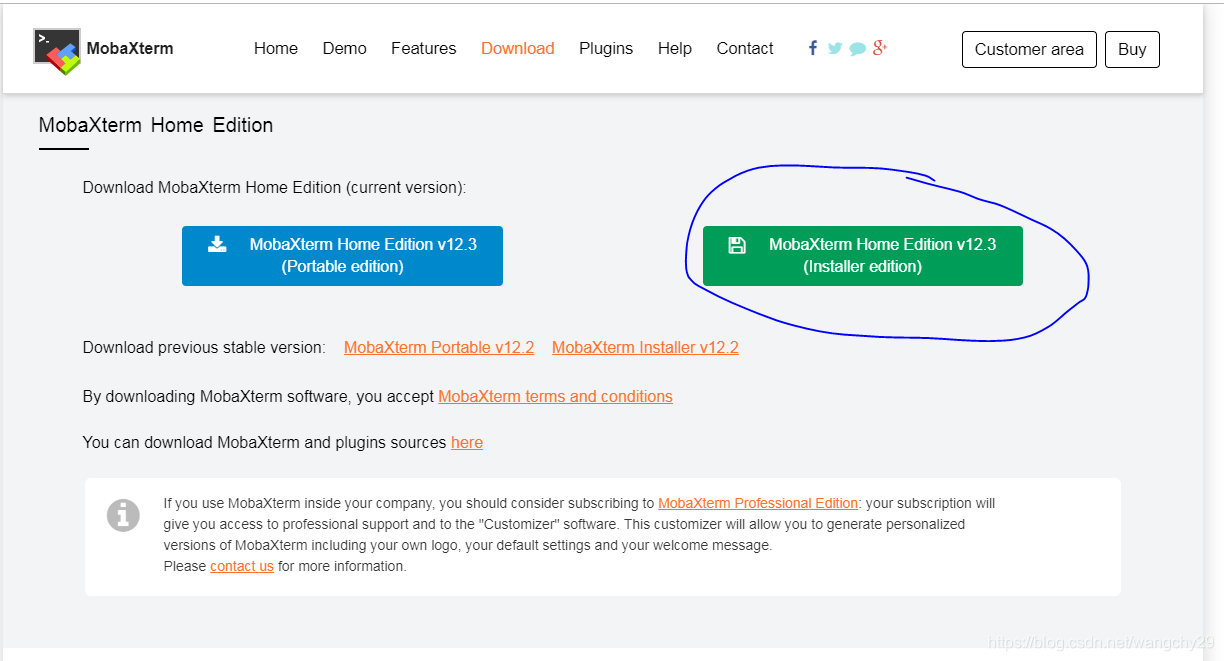Screen dimensions: 1224x661
Task: Open the Demo menu item
Action: (x=344, y=48)
